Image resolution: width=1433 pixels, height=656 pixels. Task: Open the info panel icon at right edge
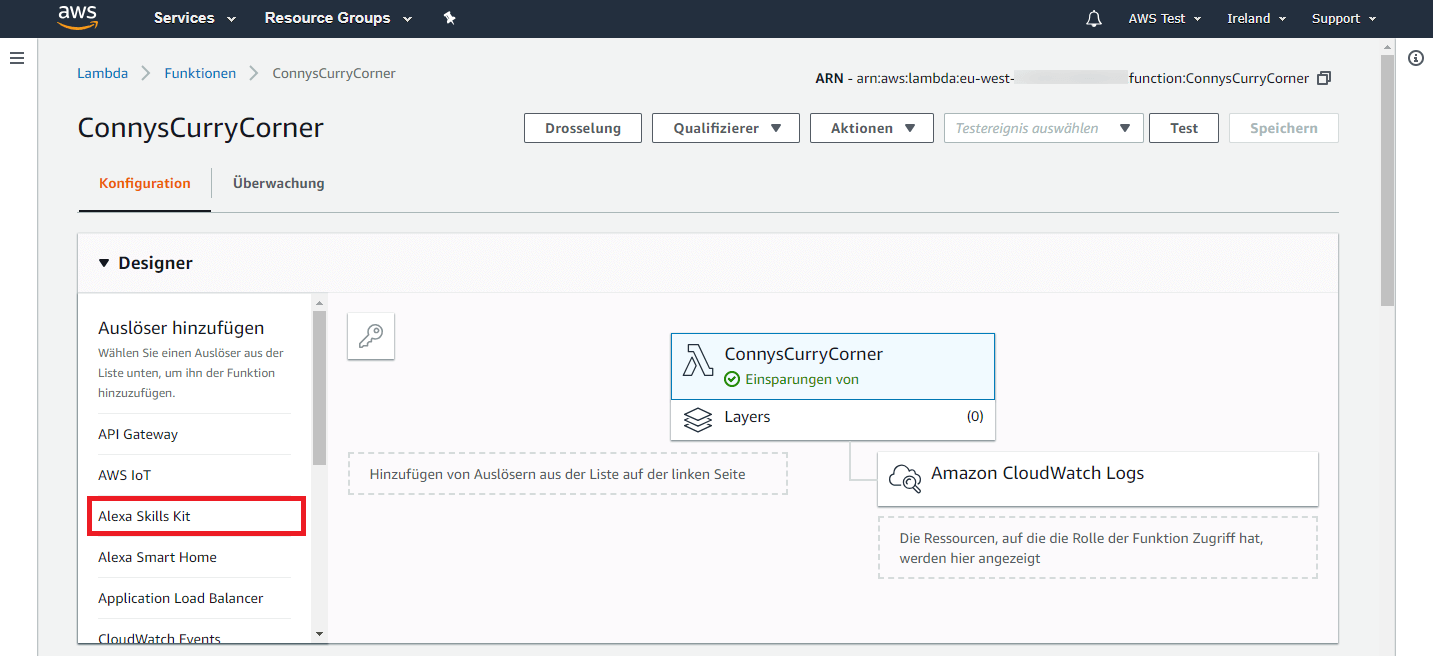pyautogui.click(x=1416, y=58)
